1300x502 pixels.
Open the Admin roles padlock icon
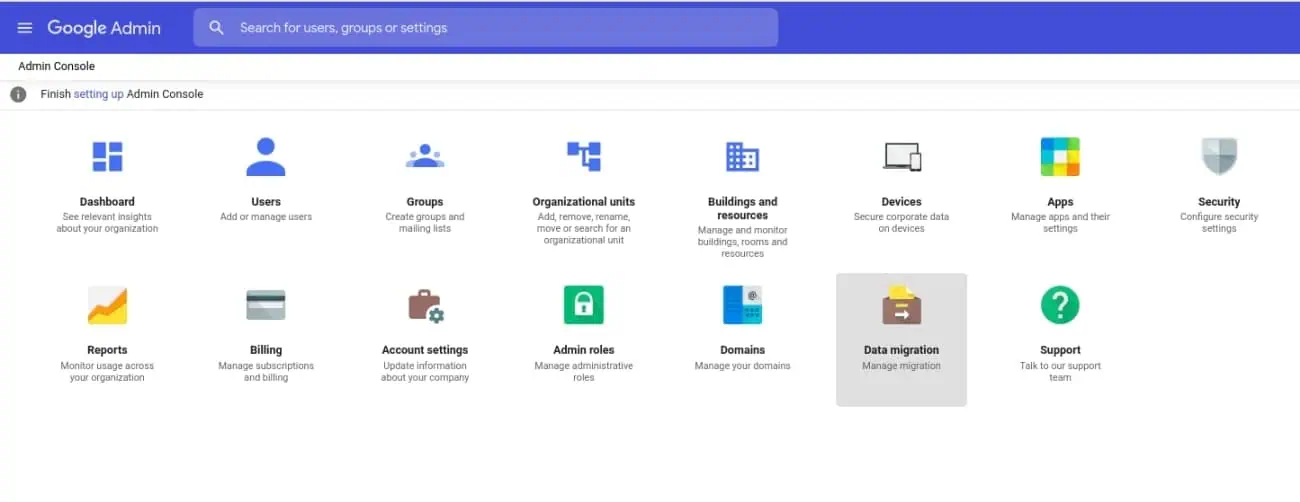584,305
